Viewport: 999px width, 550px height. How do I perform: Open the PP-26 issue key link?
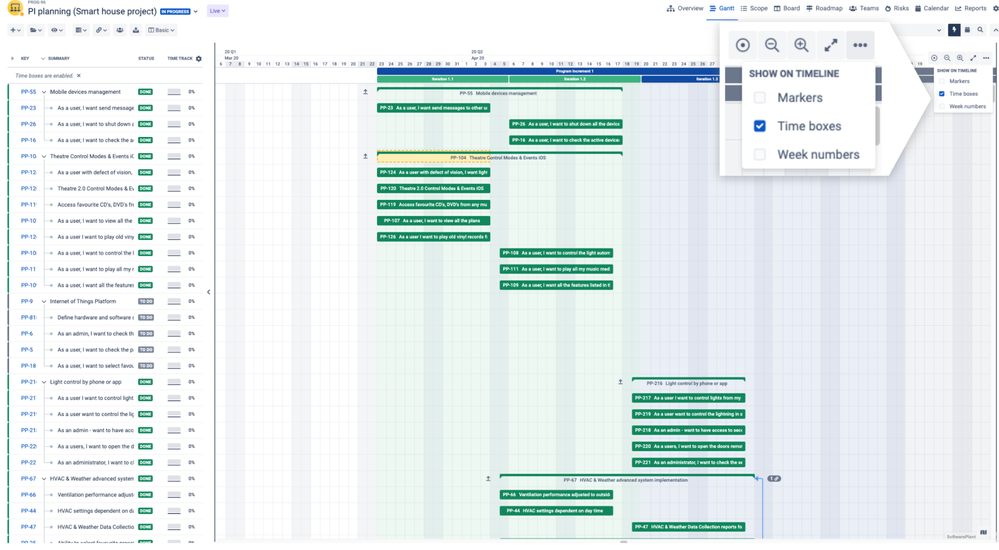28,124
